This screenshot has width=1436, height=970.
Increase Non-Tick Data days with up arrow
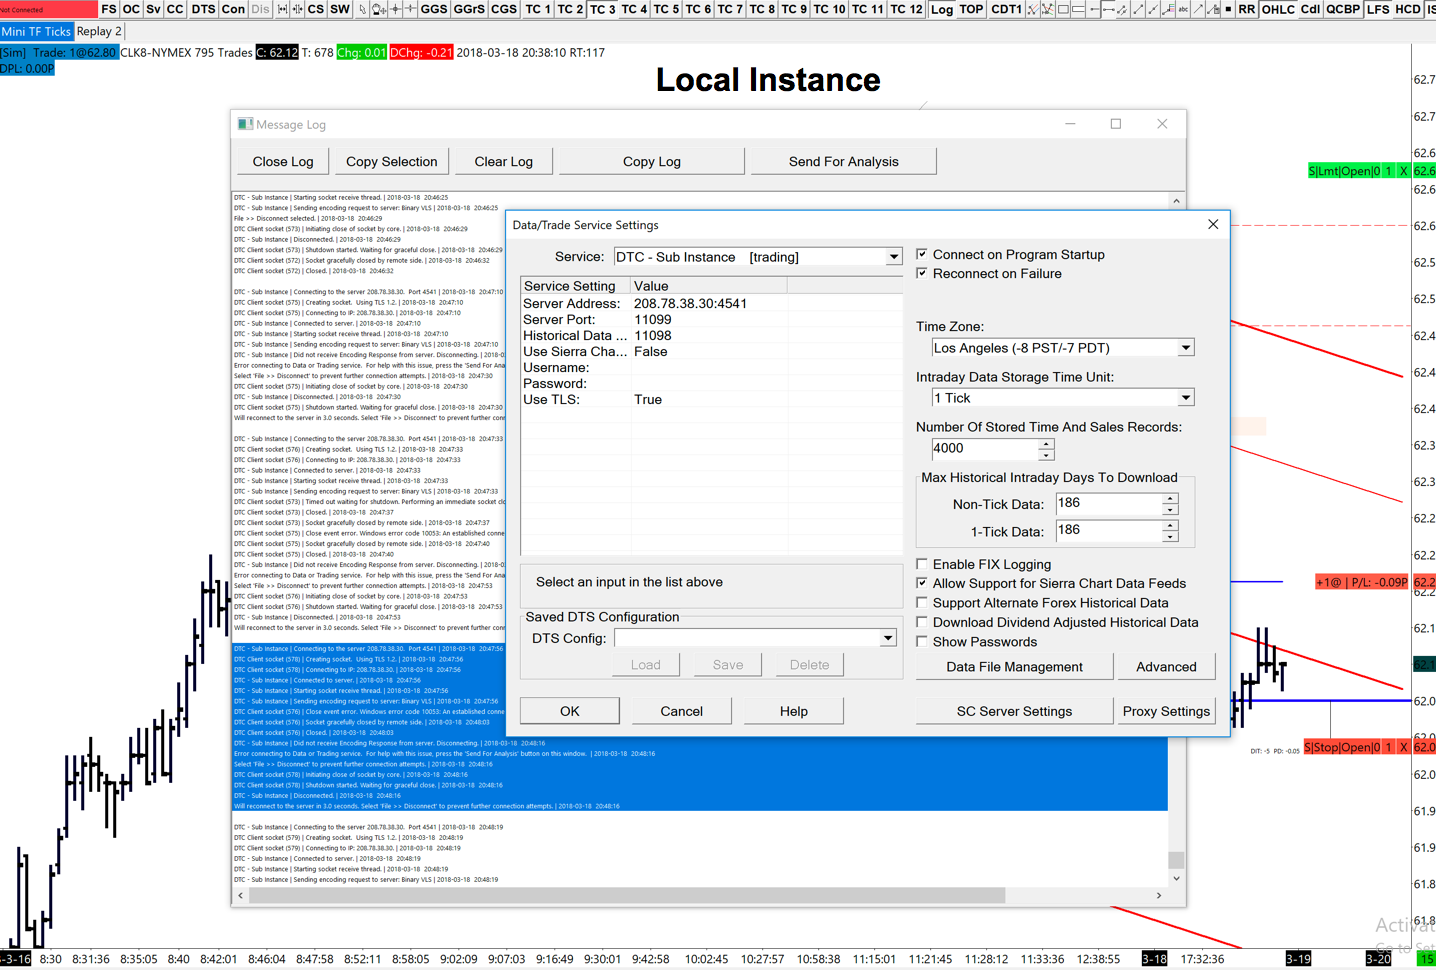click(x=1169, y=498)
